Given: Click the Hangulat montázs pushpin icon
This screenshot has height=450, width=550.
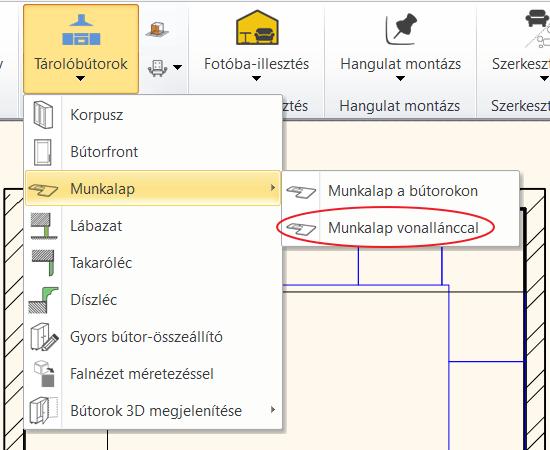Looking at the screenshot, I should pyautogui.click(x=401, y=29).
